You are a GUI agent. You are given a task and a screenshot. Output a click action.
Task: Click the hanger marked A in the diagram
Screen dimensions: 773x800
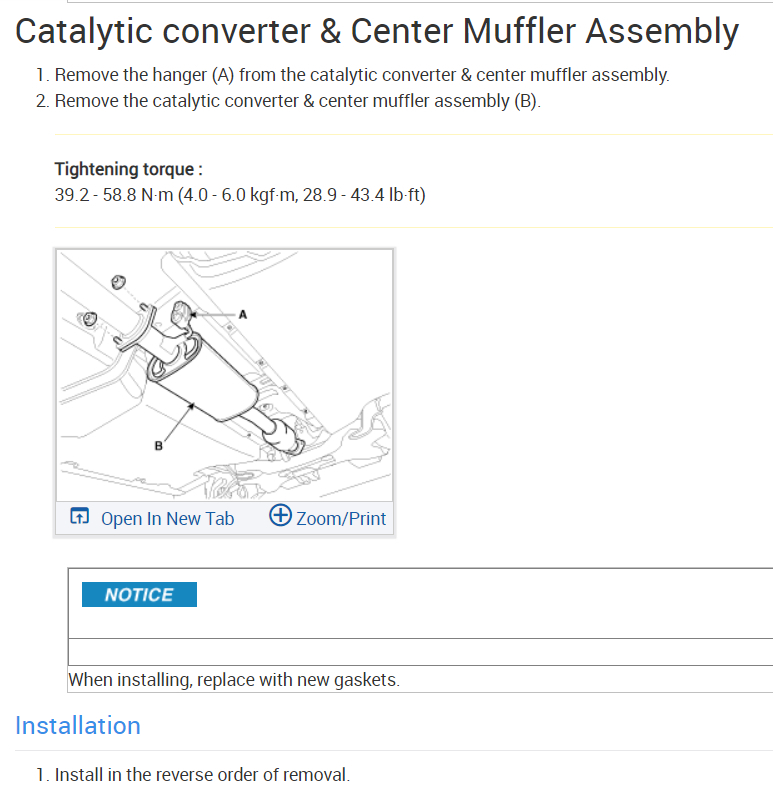coord(182,314)
